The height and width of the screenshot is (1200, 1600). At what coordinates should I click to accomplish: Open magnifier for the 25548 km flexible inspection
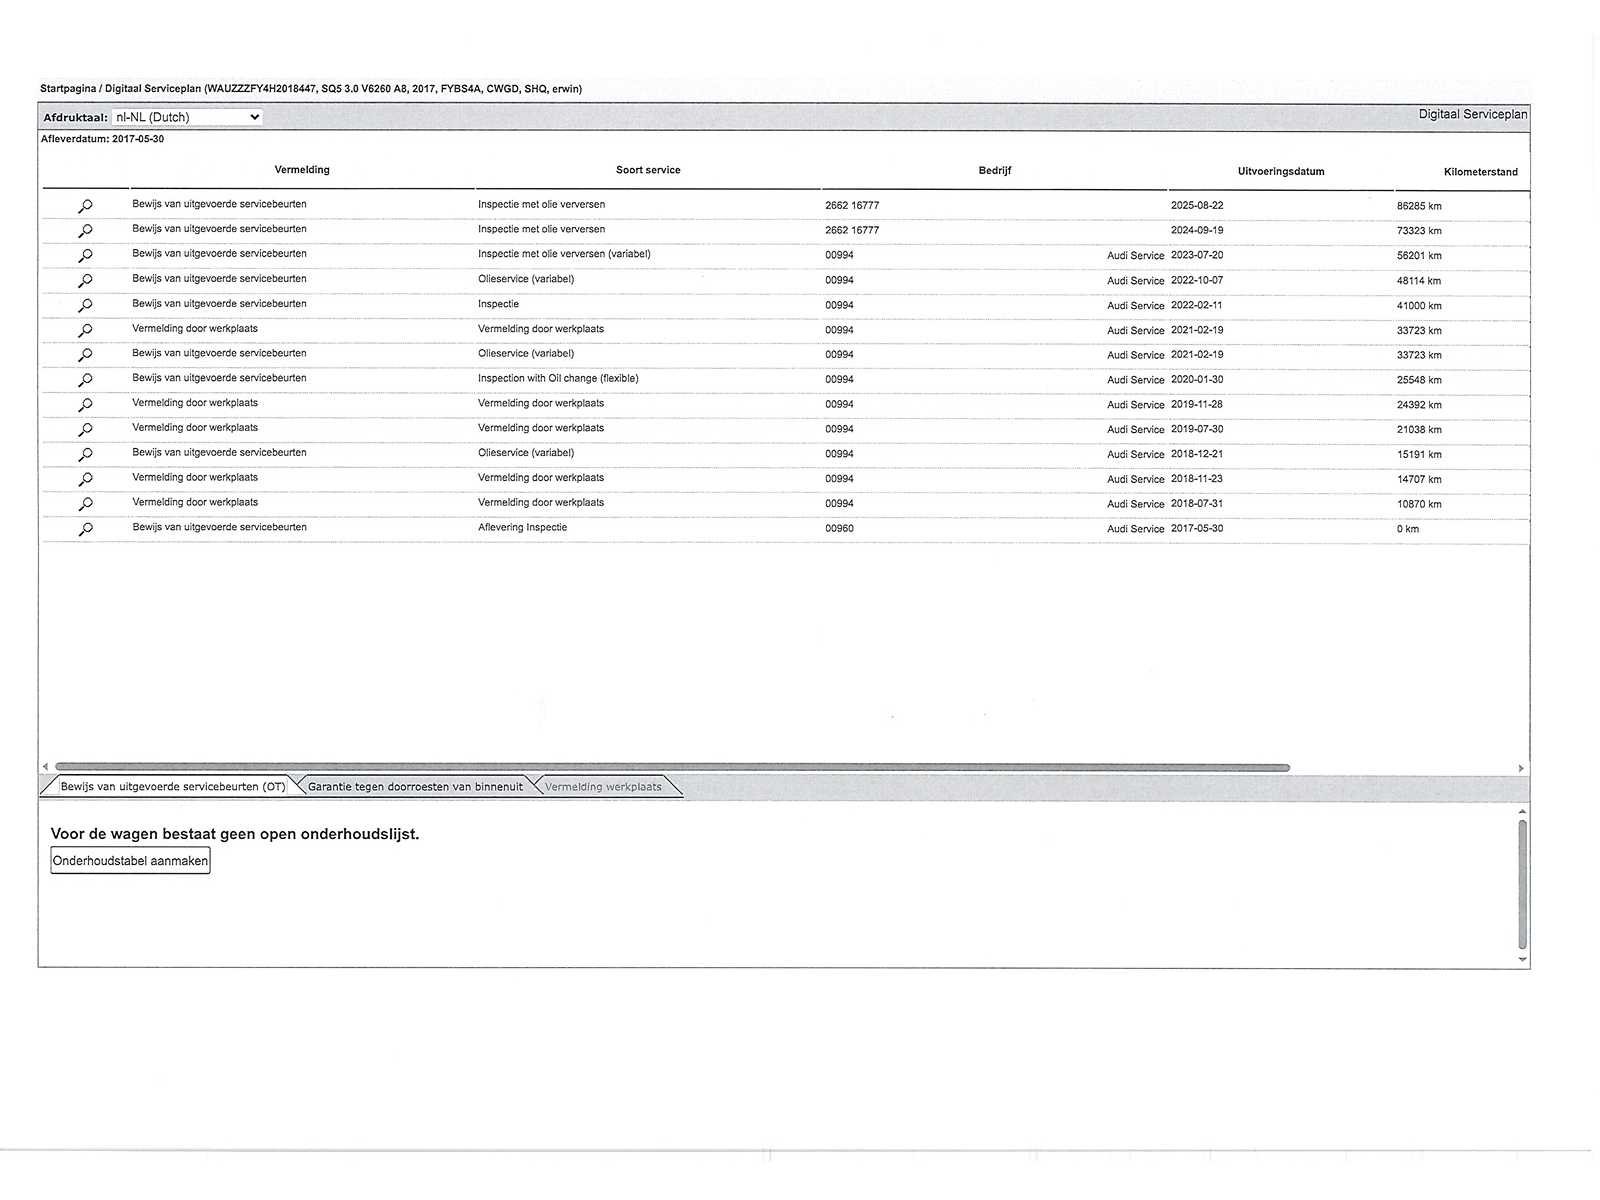point(85,380)
